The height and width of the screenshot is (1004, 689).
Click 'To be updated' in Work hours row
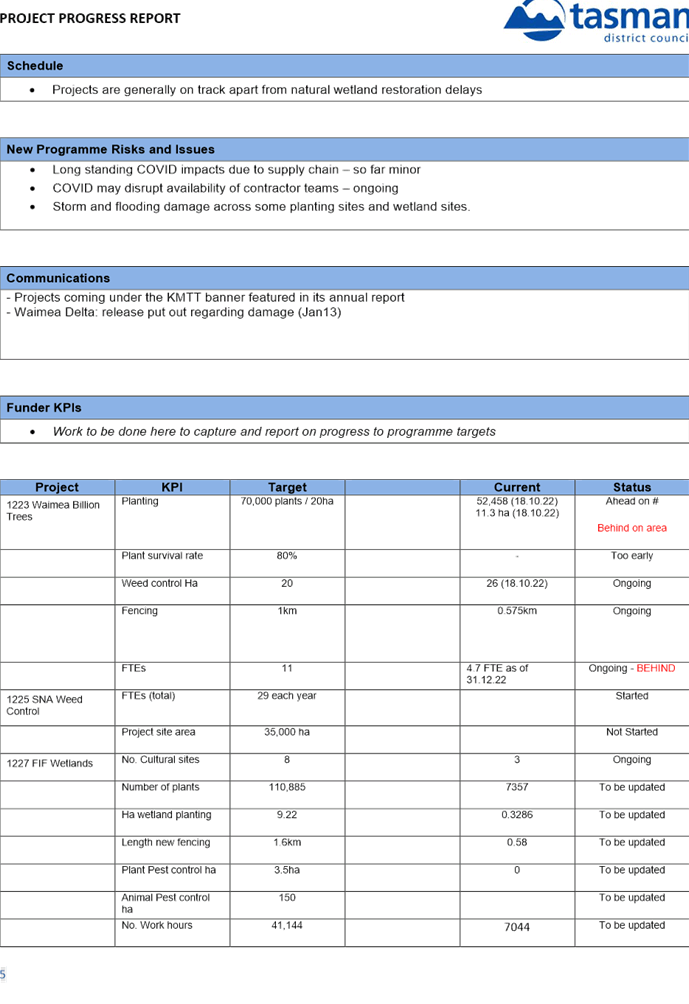(x=632, y=925)
